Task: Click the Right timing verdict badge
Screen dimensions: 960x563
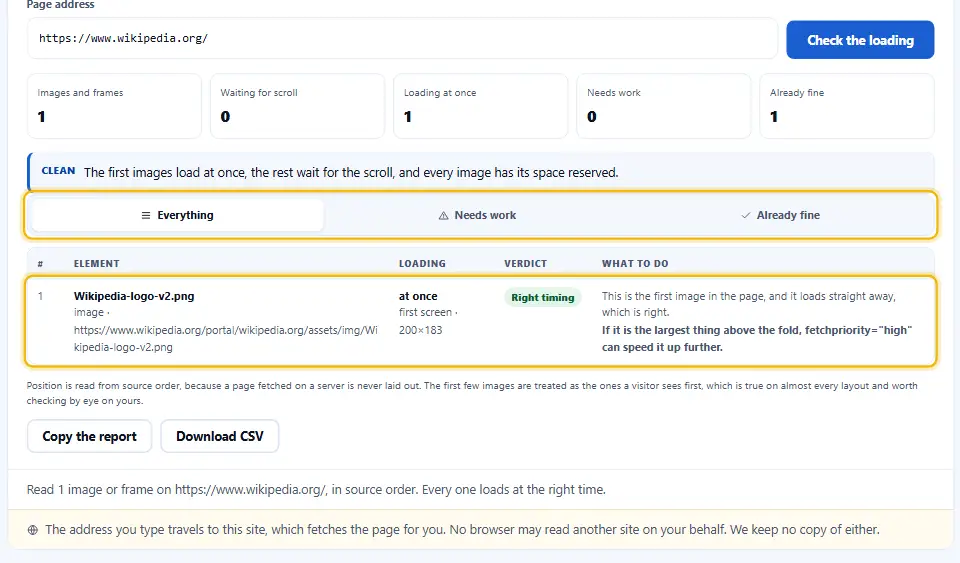Action: pos(542,297)
